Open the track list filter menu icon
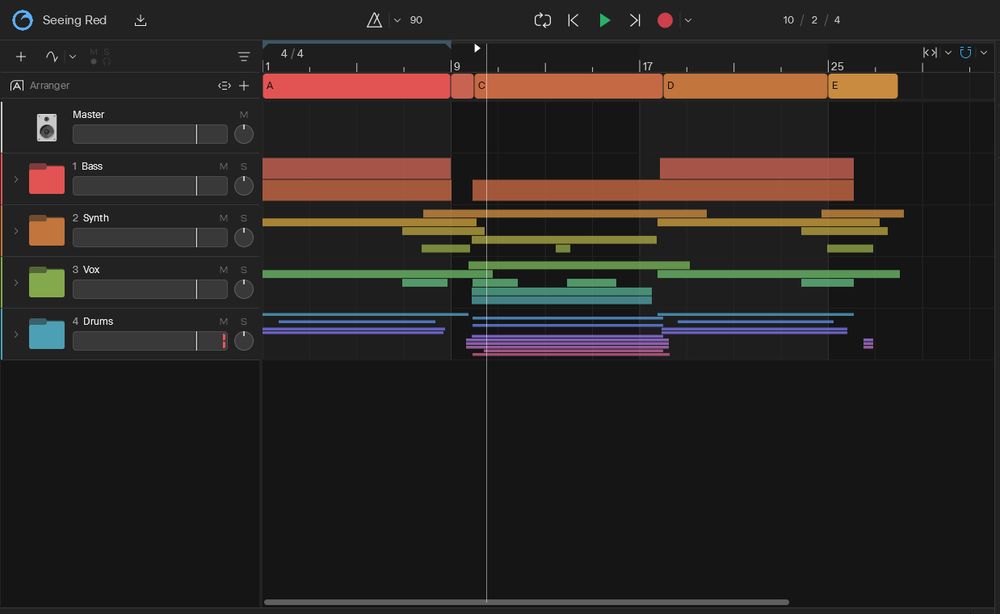Screen dimensions: 1000x614 pyautogui.click(x=244, y=57)
